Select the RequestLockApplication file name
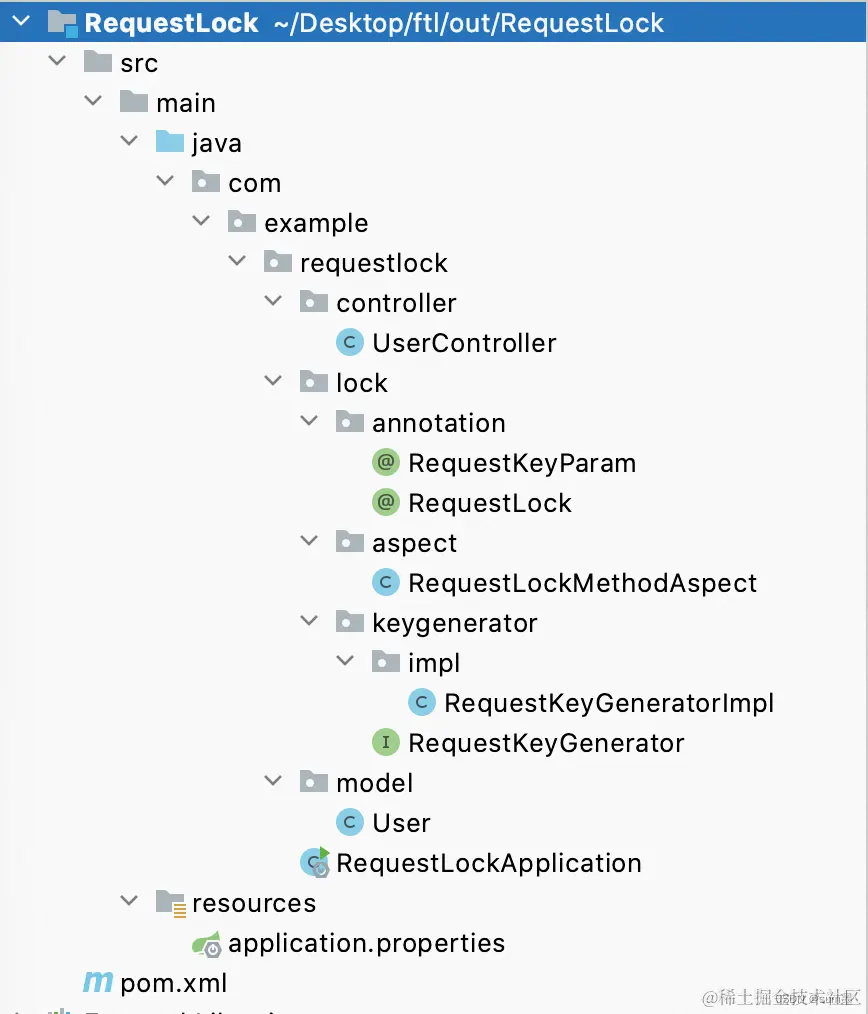Viewport: 868px width, 1014px height. click(489, 863)
